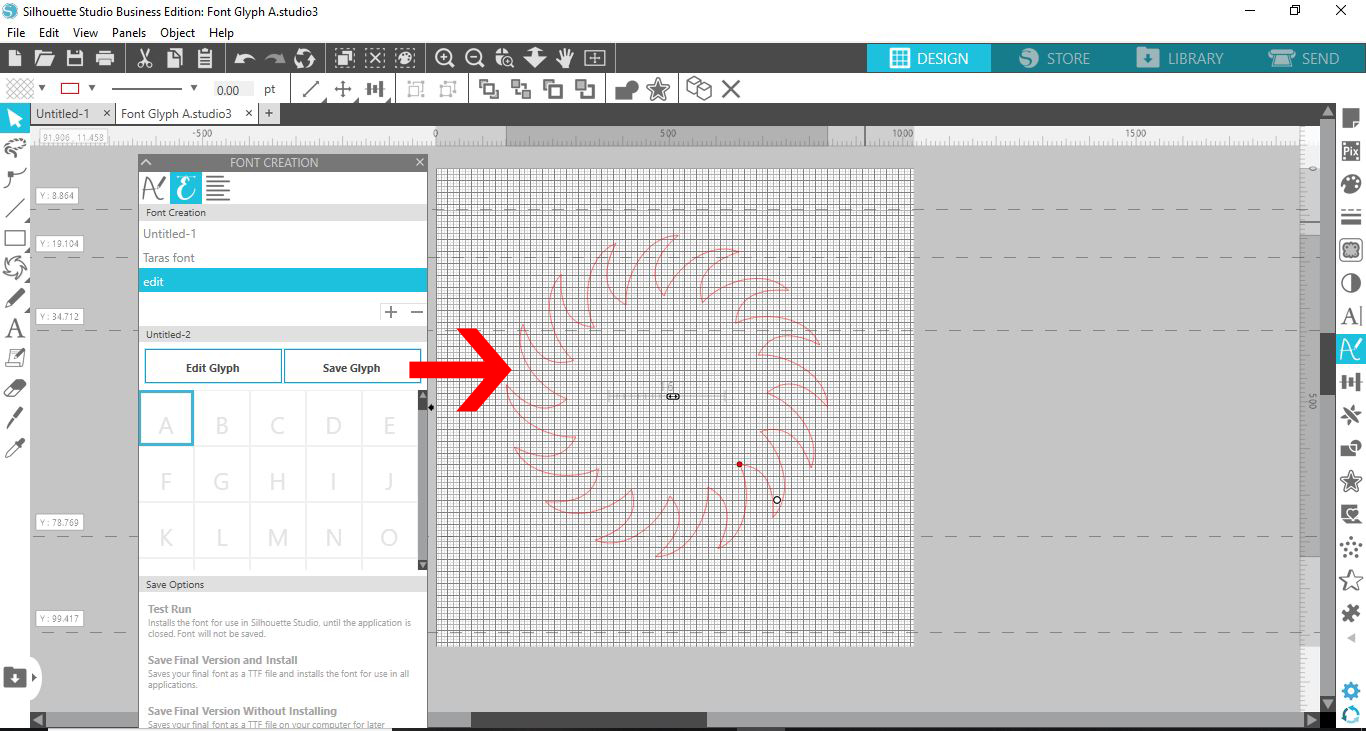Open the fill pattern dropdown arrow
The image size is (1366, 731).
[42, 88]
